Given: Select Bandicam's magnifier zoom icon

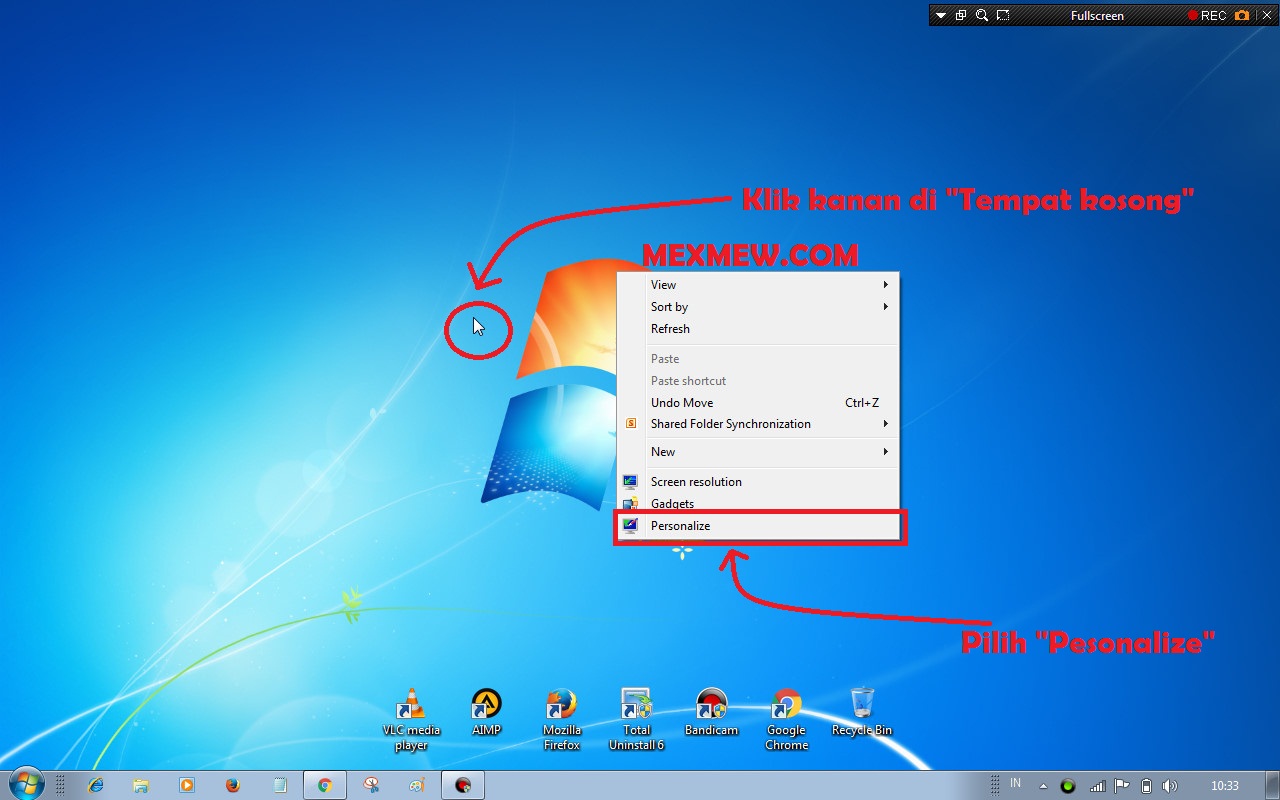Looking at the screenshot, I should (981, 15).
